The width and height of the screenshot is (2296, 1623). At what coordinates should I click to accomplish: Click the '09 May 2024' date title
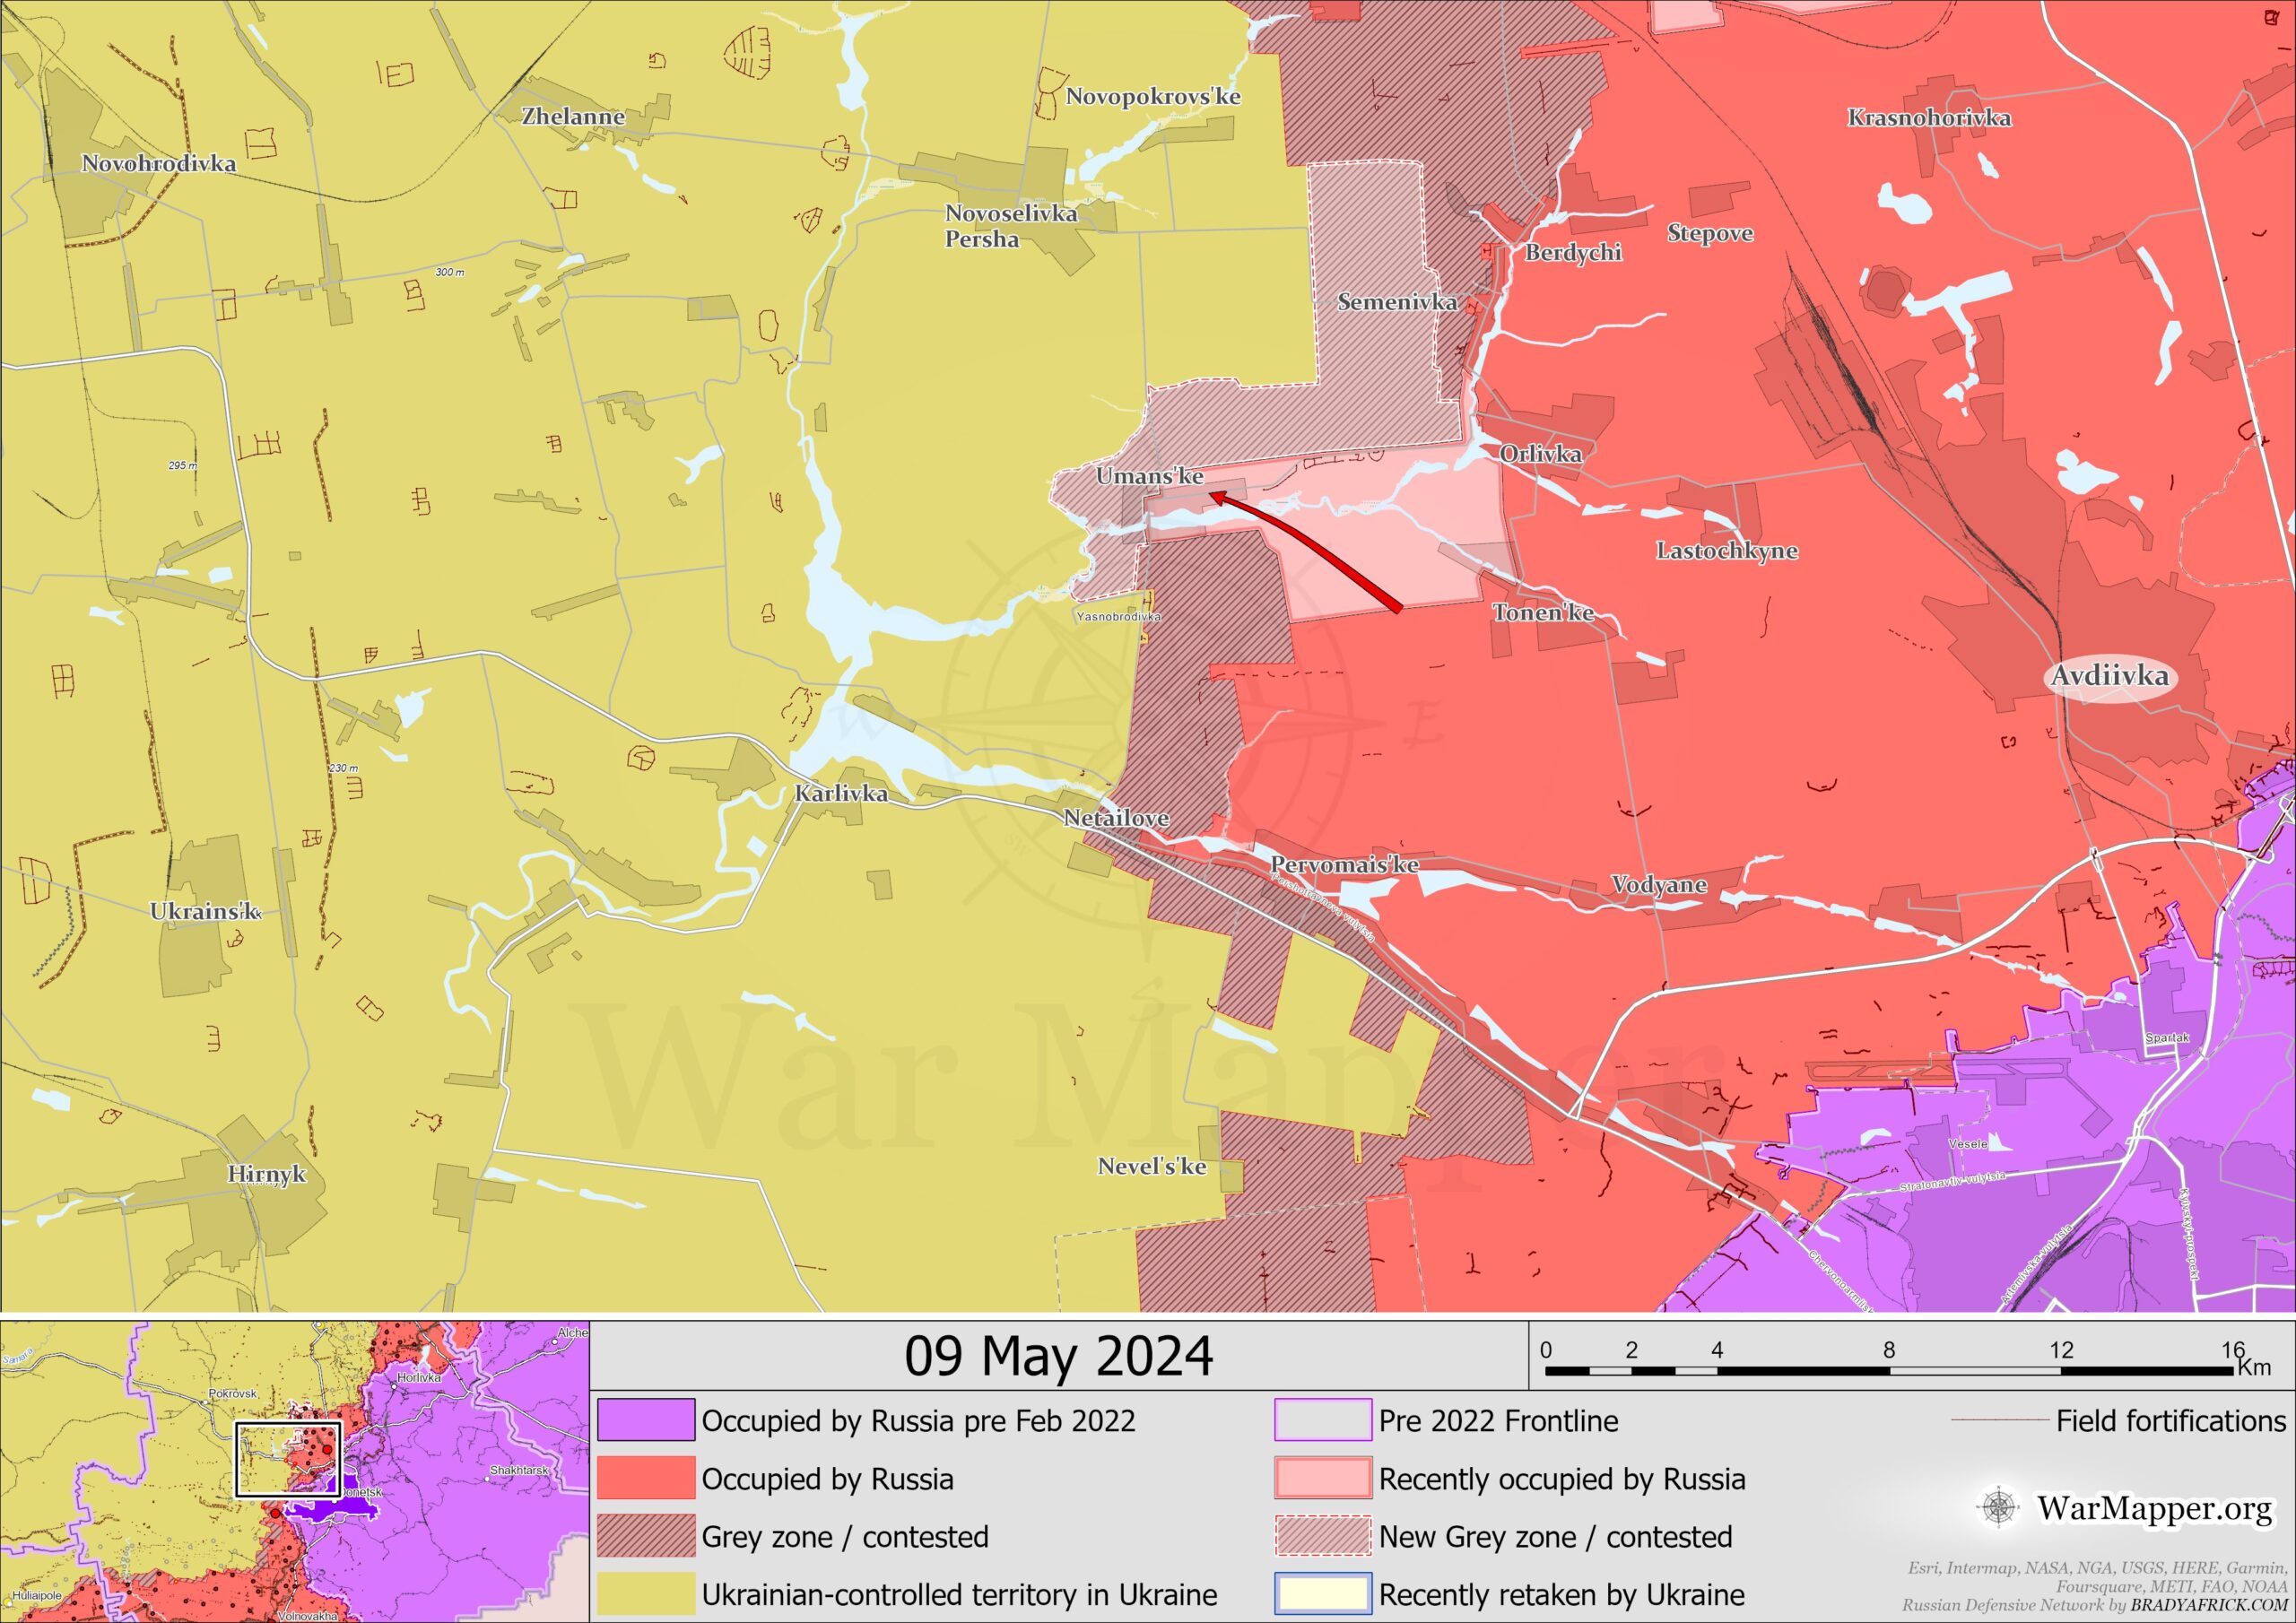click(x=1058, y=1357)
